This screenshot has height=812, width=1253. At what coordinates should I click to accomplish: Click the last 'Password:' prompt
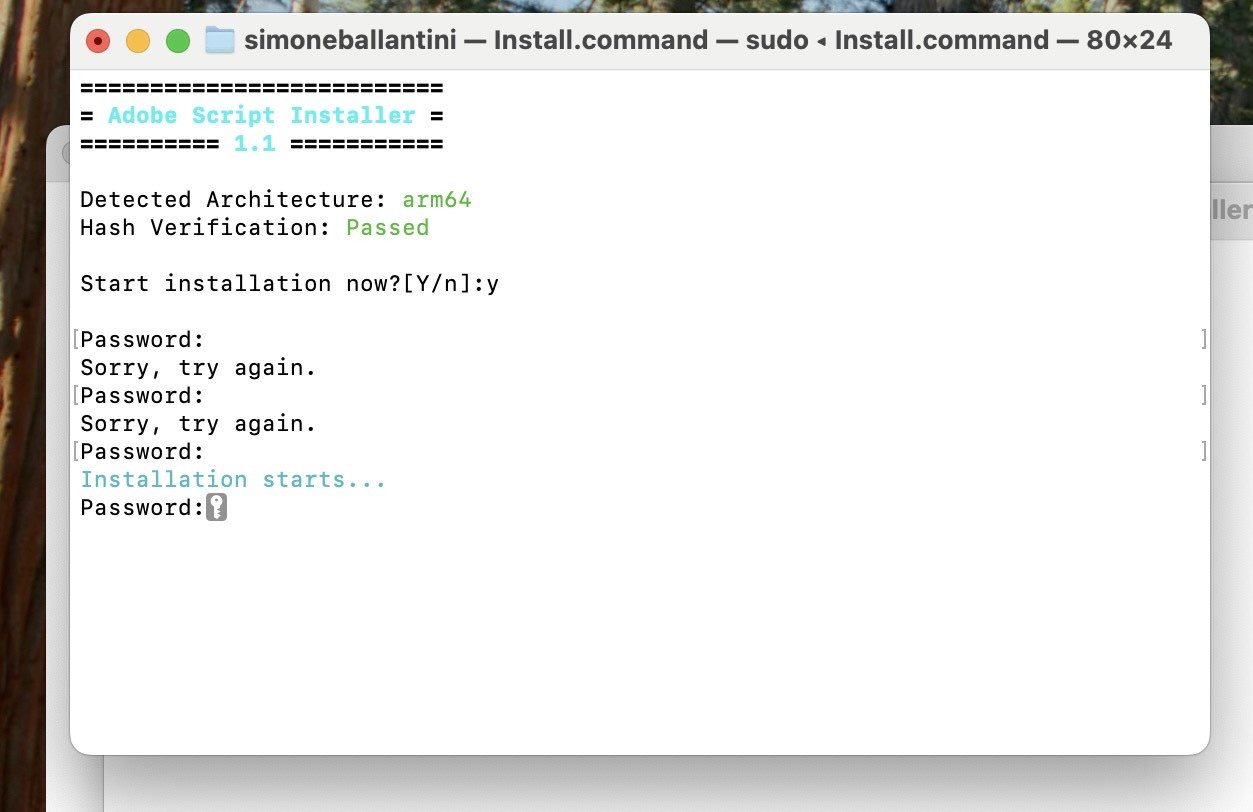[142, 507]
